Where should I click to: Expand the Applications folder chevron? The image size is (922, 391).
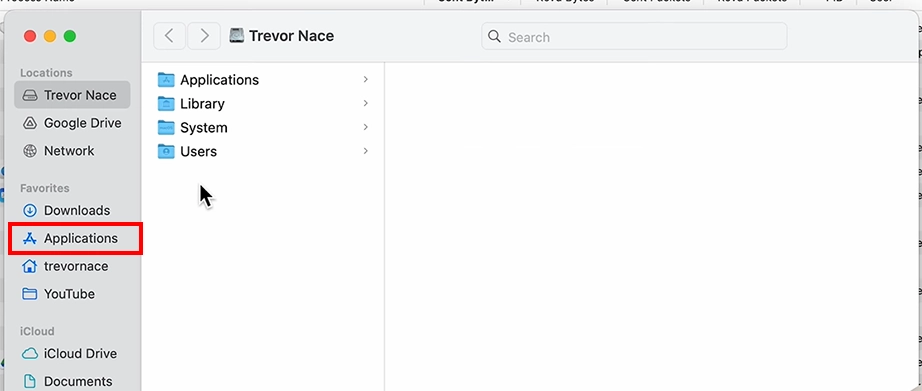[x=366, y=79]
